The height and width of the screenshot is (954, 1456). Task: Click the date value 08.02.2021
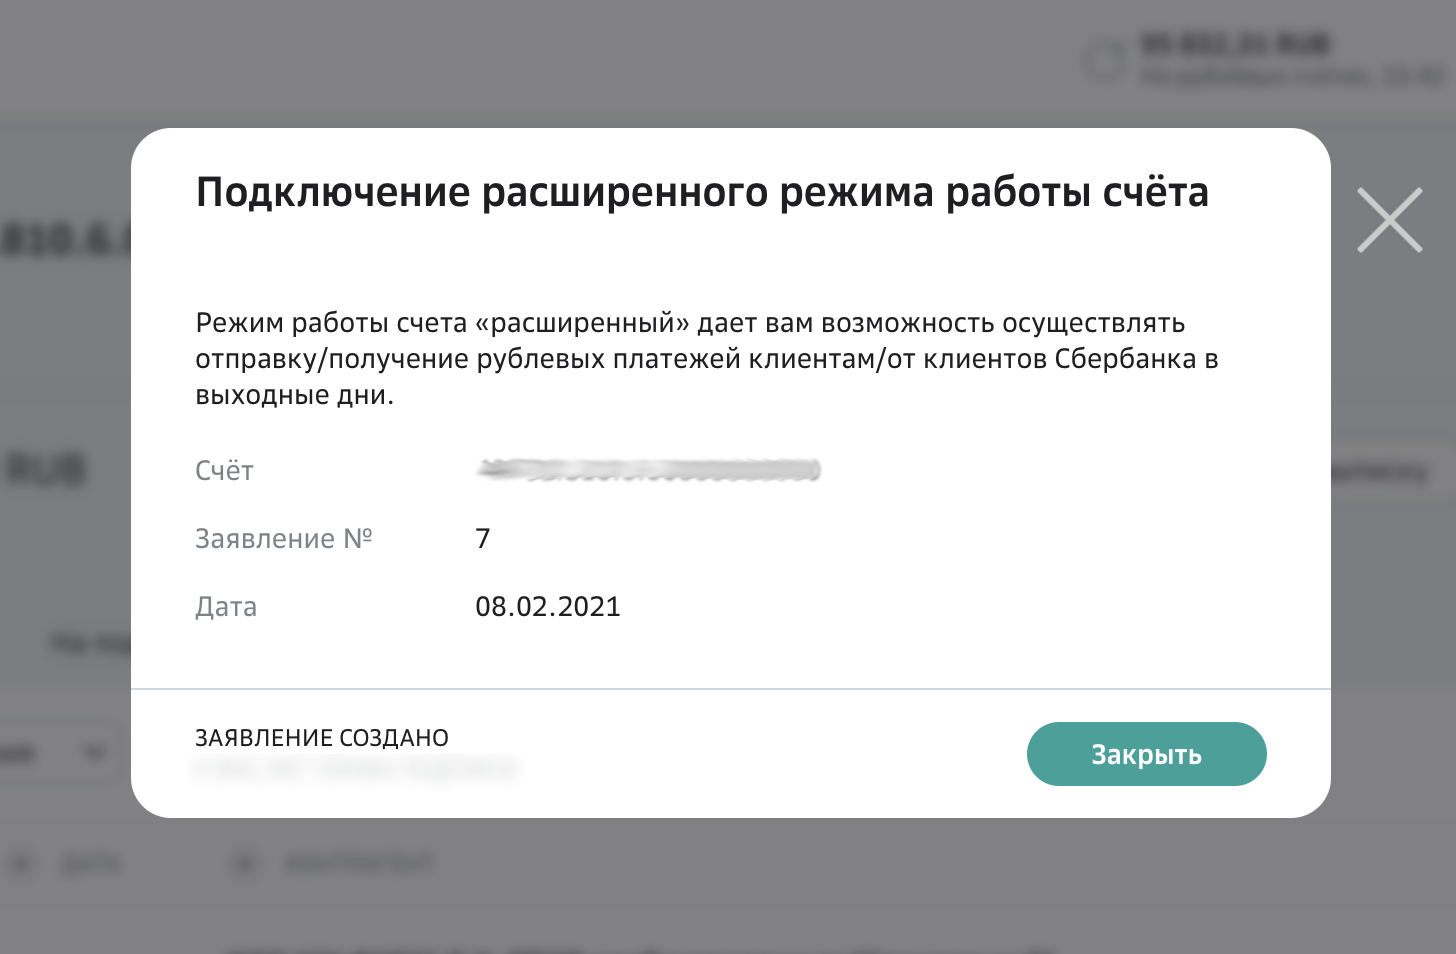click(548, 606)
